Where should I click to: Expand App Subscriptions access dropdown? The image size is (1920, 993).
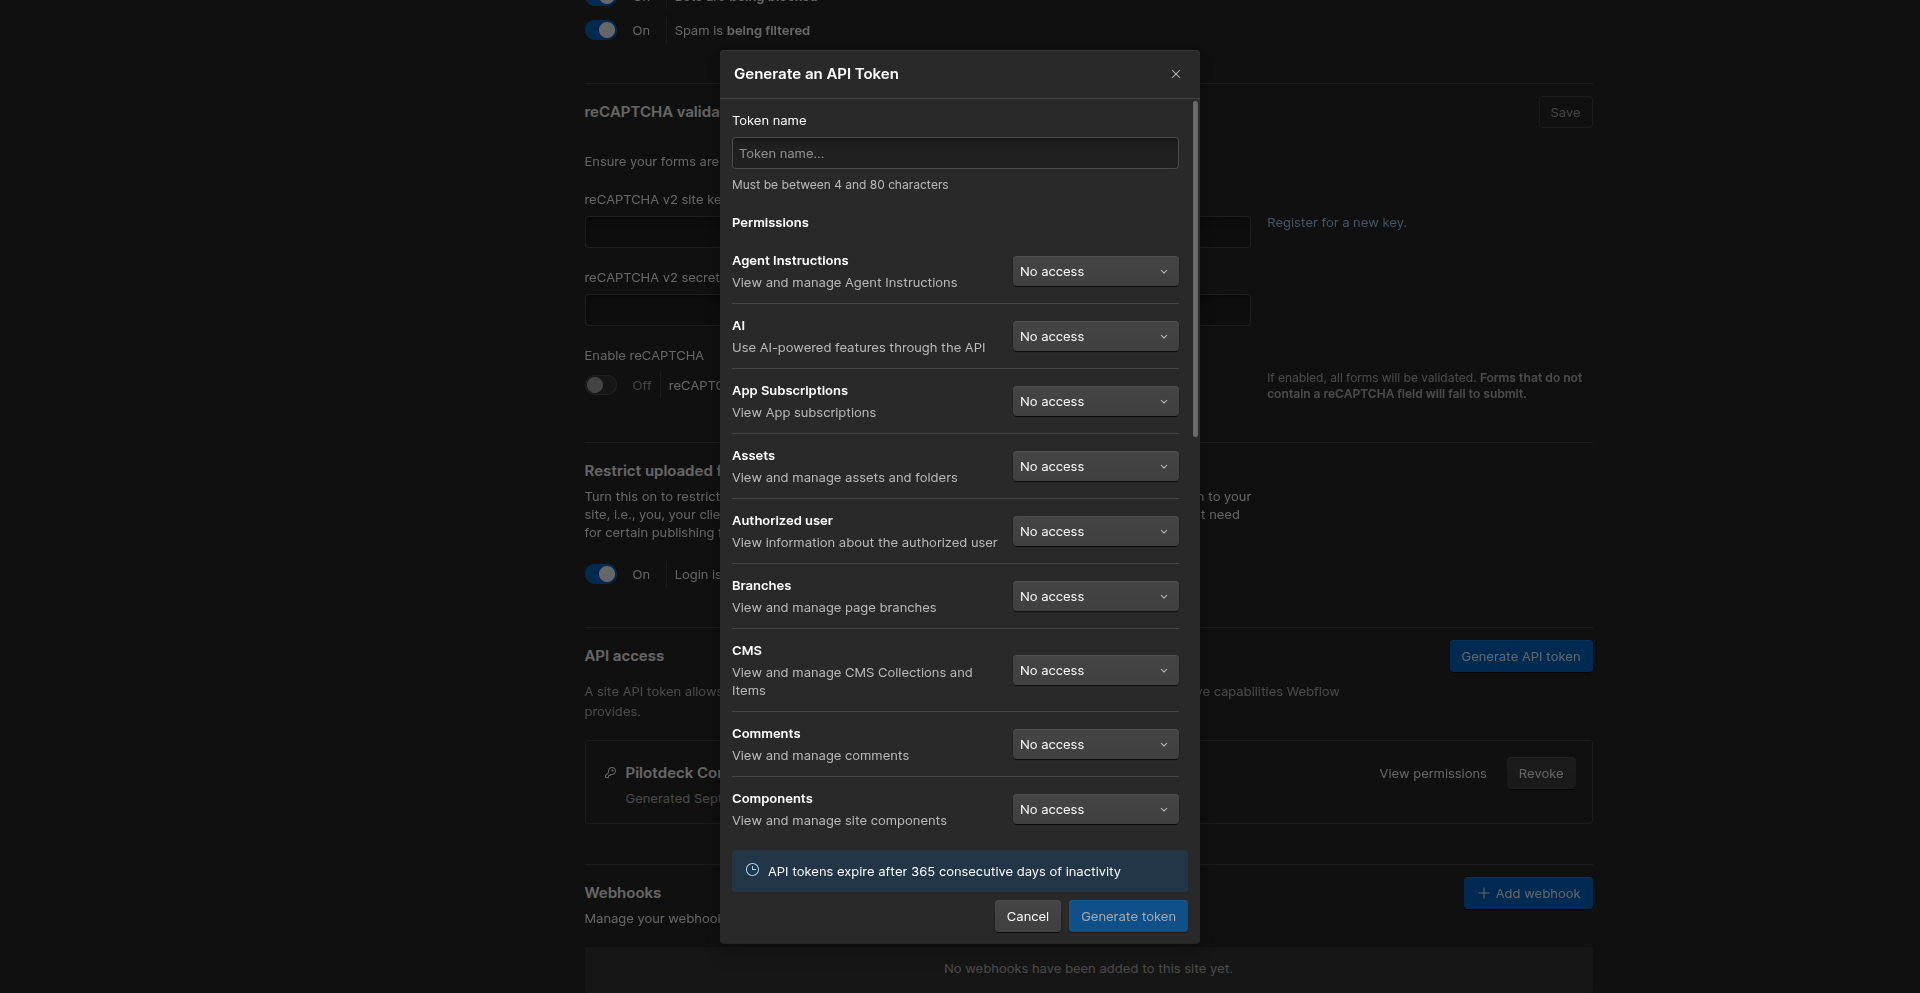click(1095, 401)
